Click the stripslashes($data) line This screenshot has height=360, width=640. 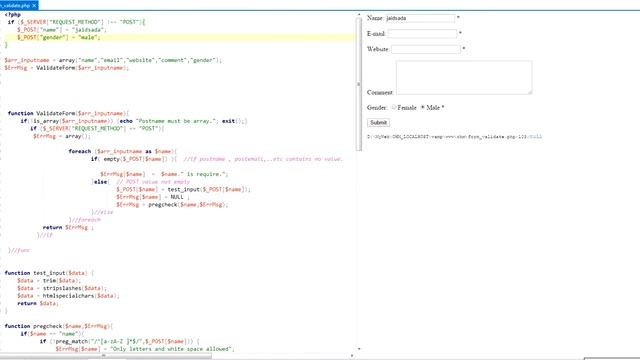coord(62,288)
